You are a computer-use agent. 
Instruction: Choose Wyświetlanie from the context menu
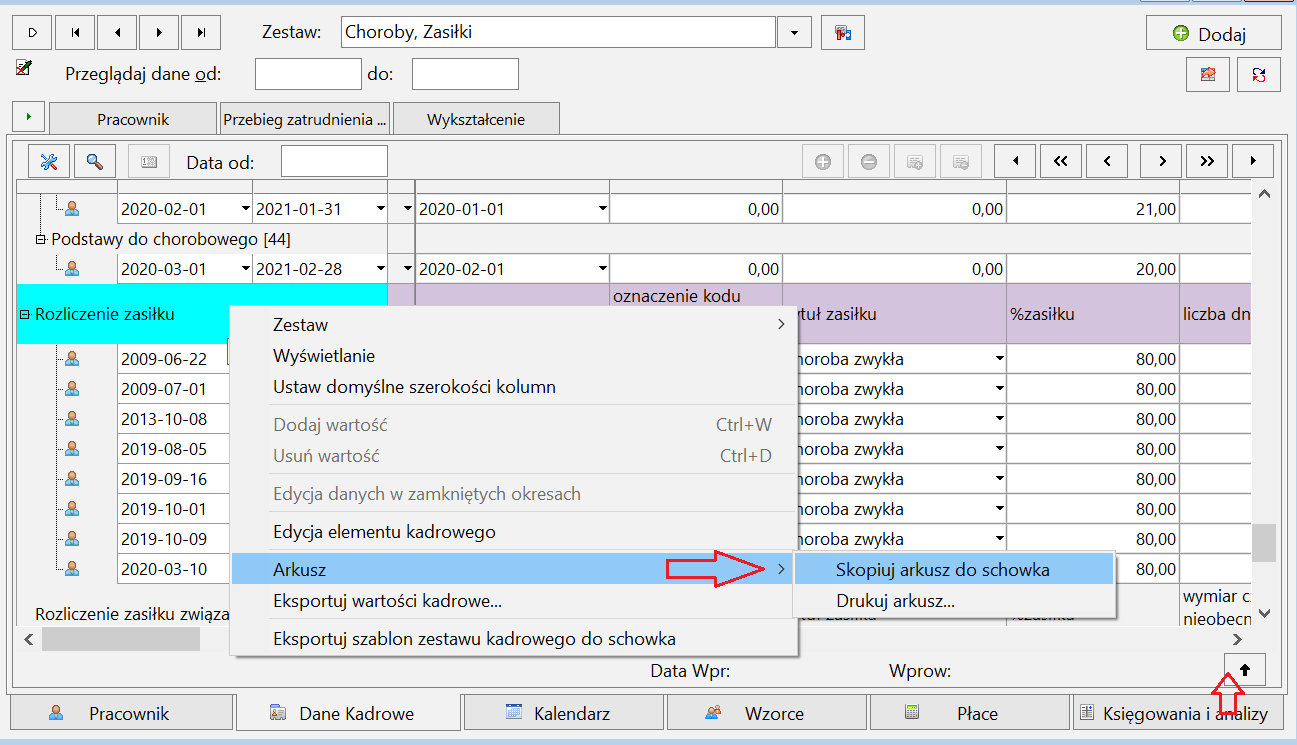(514, 355)
